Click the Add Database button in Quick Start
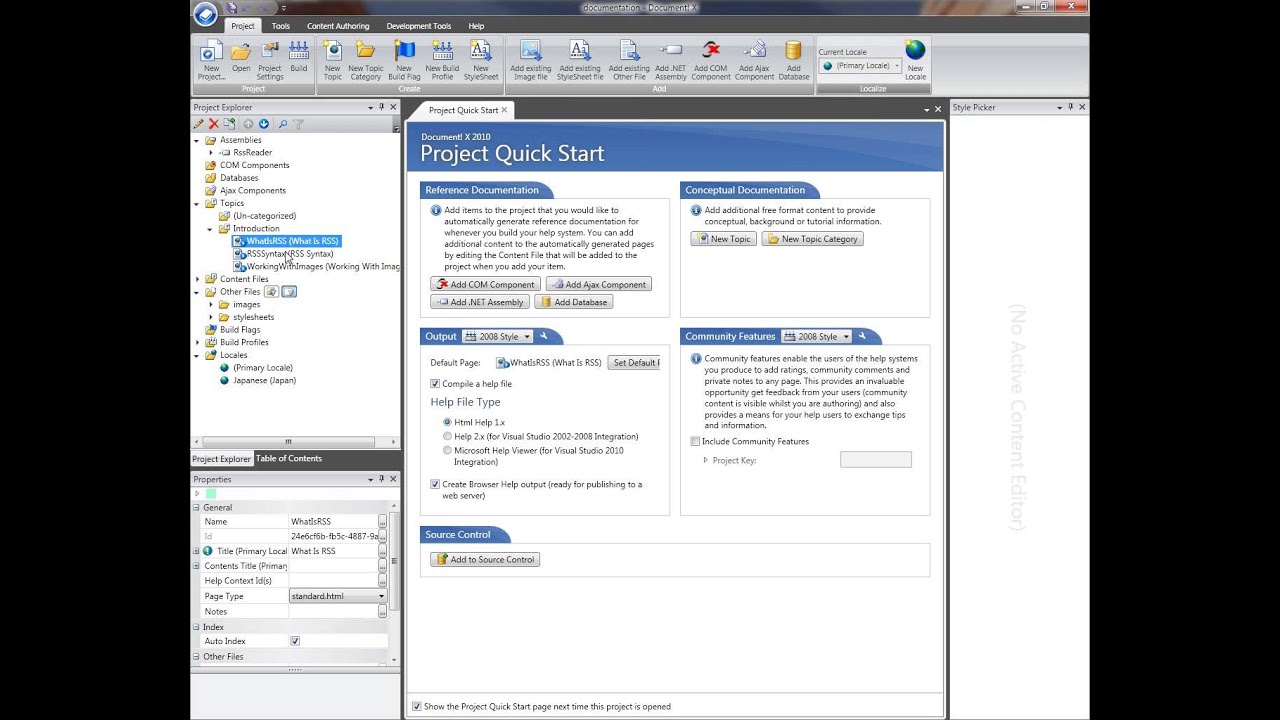This screenshot has width=1280, height=720. tap(573, 301)
